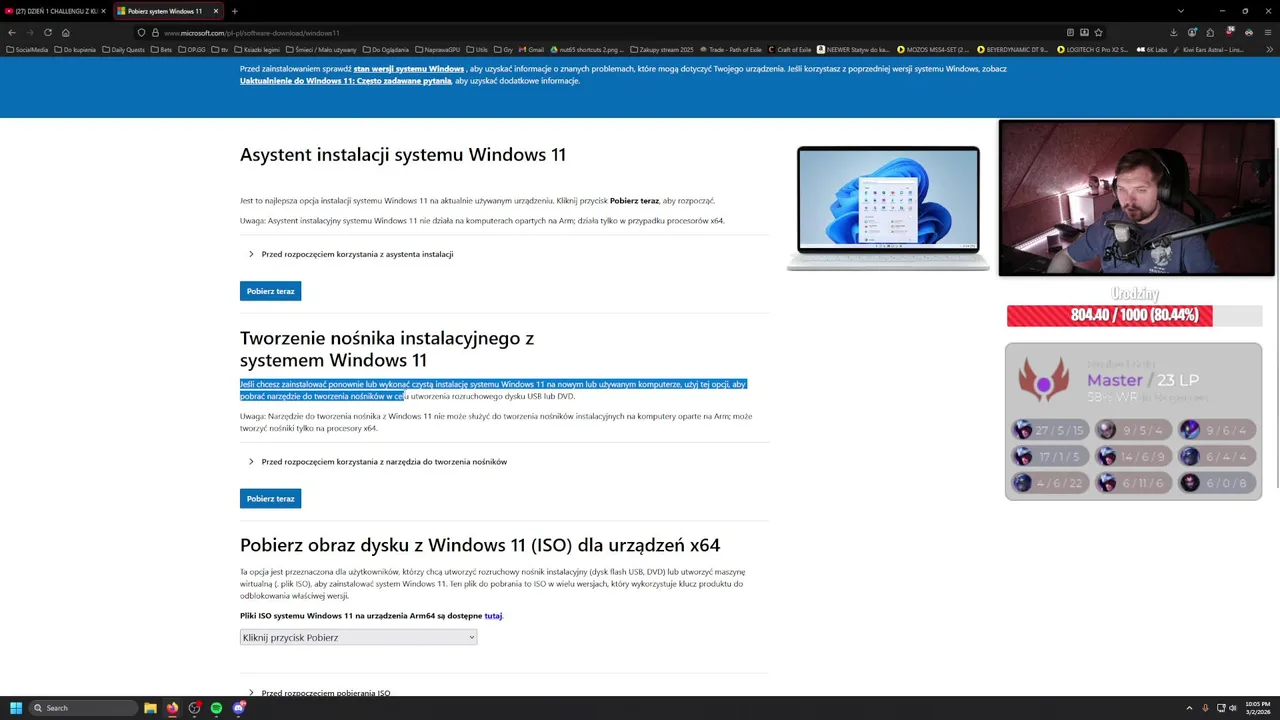Open Craft of Exile bookmark
The height and width of the screenshot is (720, 1280).
[x=790, y=49]
